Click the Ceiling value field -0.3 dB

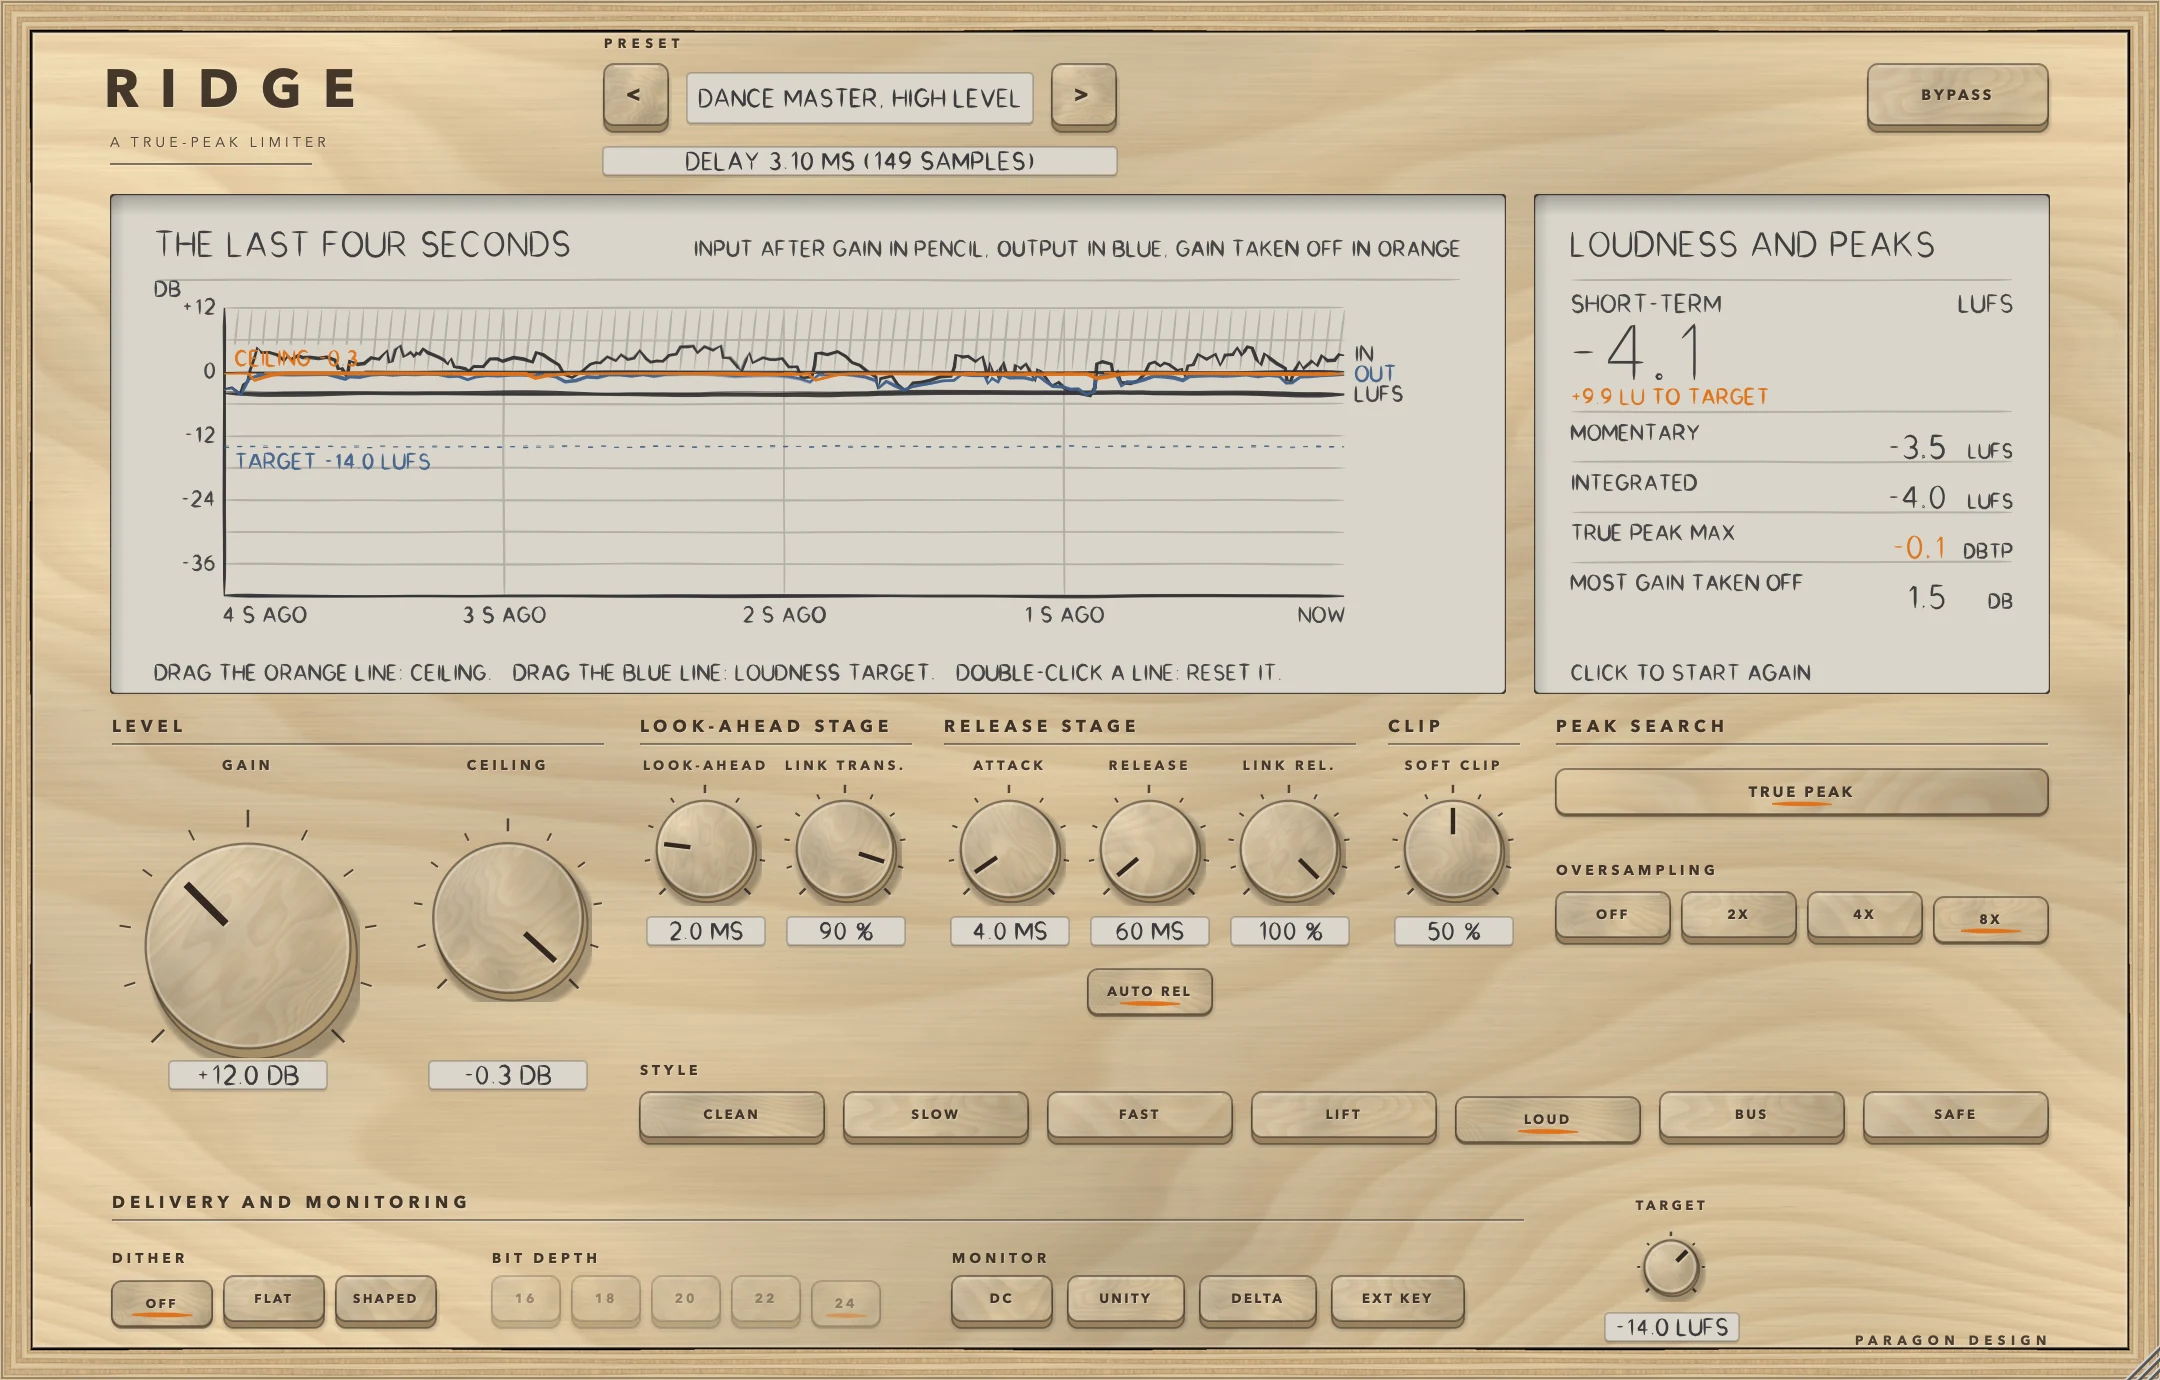[508, 1075]
